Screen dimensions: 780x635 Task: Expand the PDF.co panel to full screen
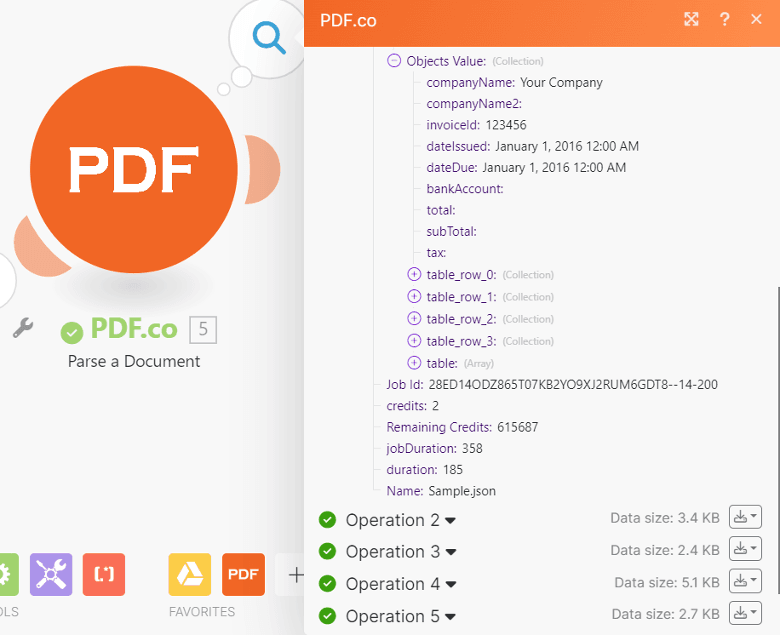click(x=691, y=19)
